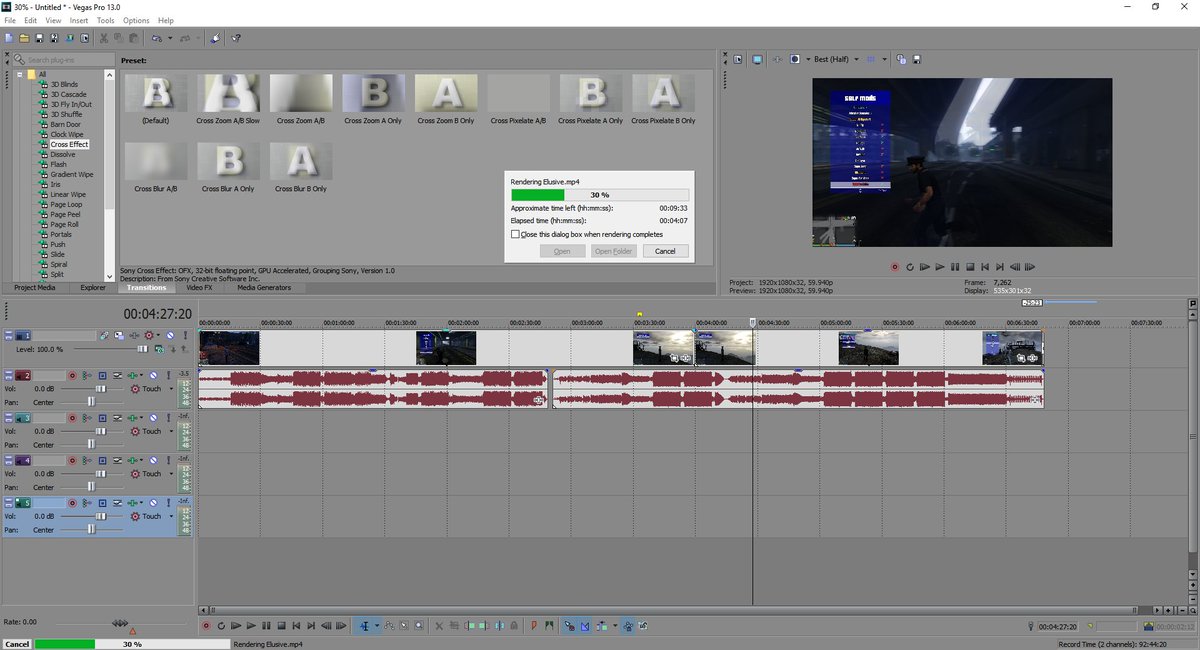The height and width of the screenshot is (650, 1200).
Task: Open track motion on video track 1
Action: (x=119, y=335)
